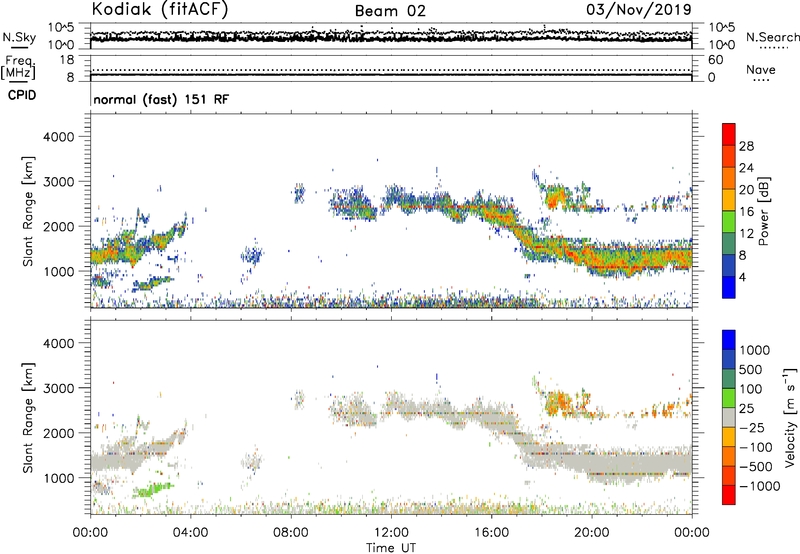The image size is (800, 554).
Task: Click the '08:00' time axis label
Action: tap(291, 533)
